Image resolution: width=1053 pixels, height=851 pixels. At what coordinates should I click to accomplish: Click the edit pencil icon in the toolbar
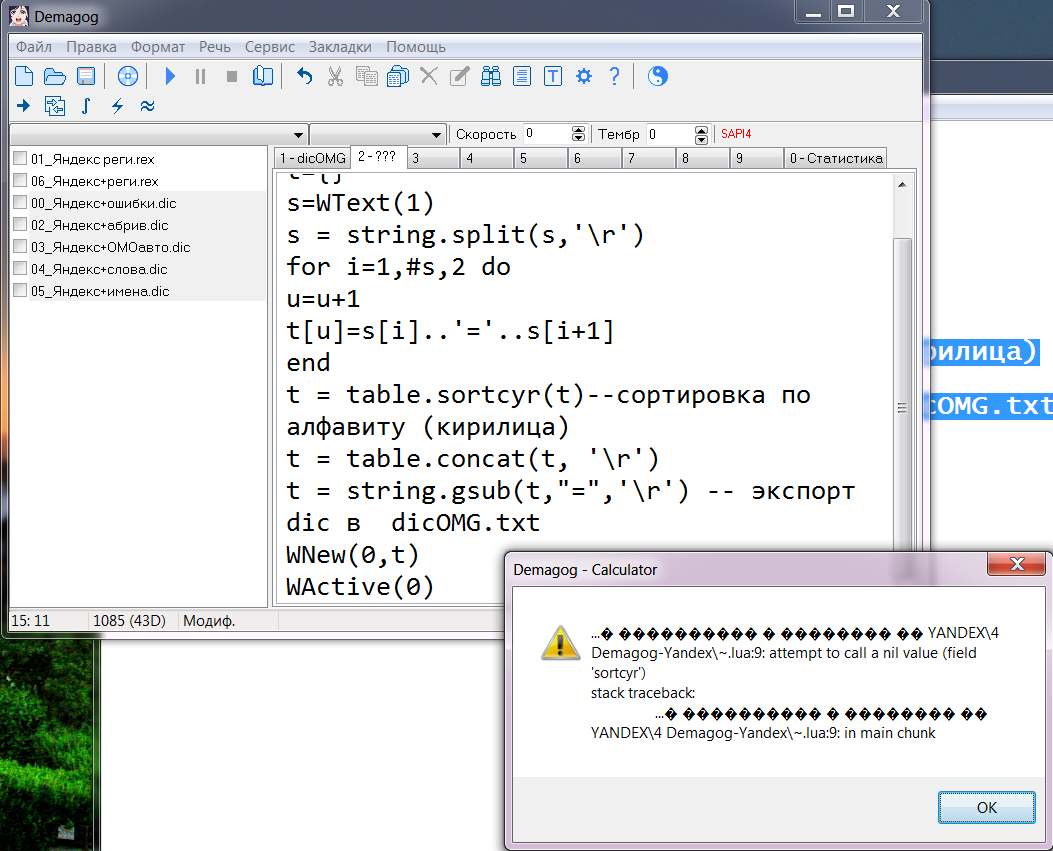point(459,76)
